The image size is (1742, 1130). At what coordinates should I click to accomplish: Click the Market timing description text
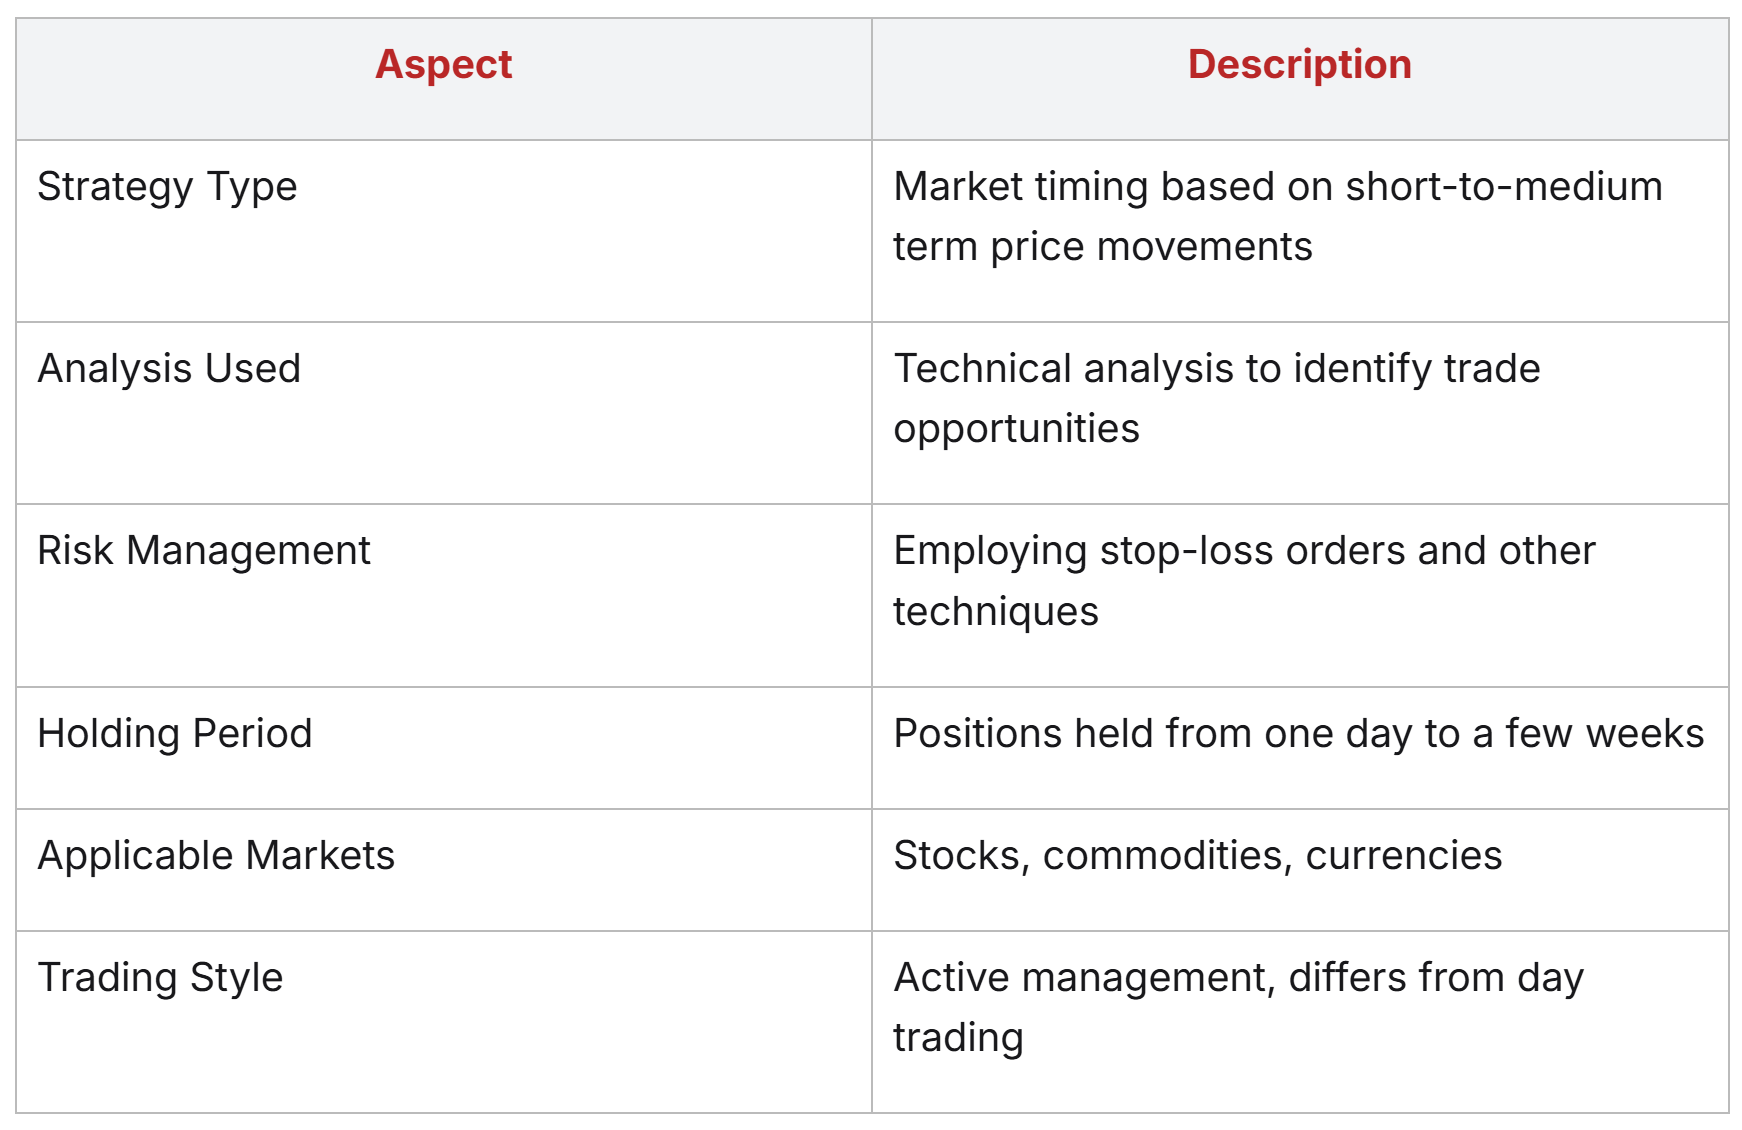[x=1277, y=216]
